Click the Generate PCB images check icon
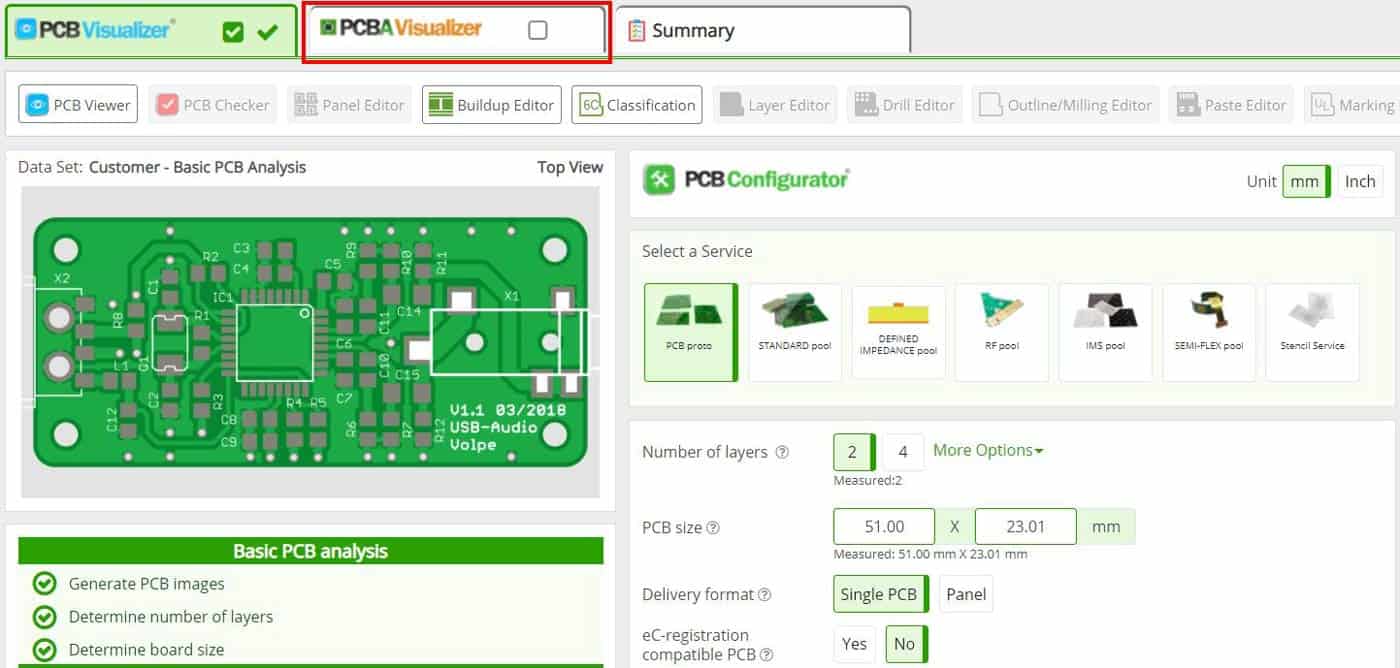The height and width of the screenshot is (668, 1400). coord(44,583)
